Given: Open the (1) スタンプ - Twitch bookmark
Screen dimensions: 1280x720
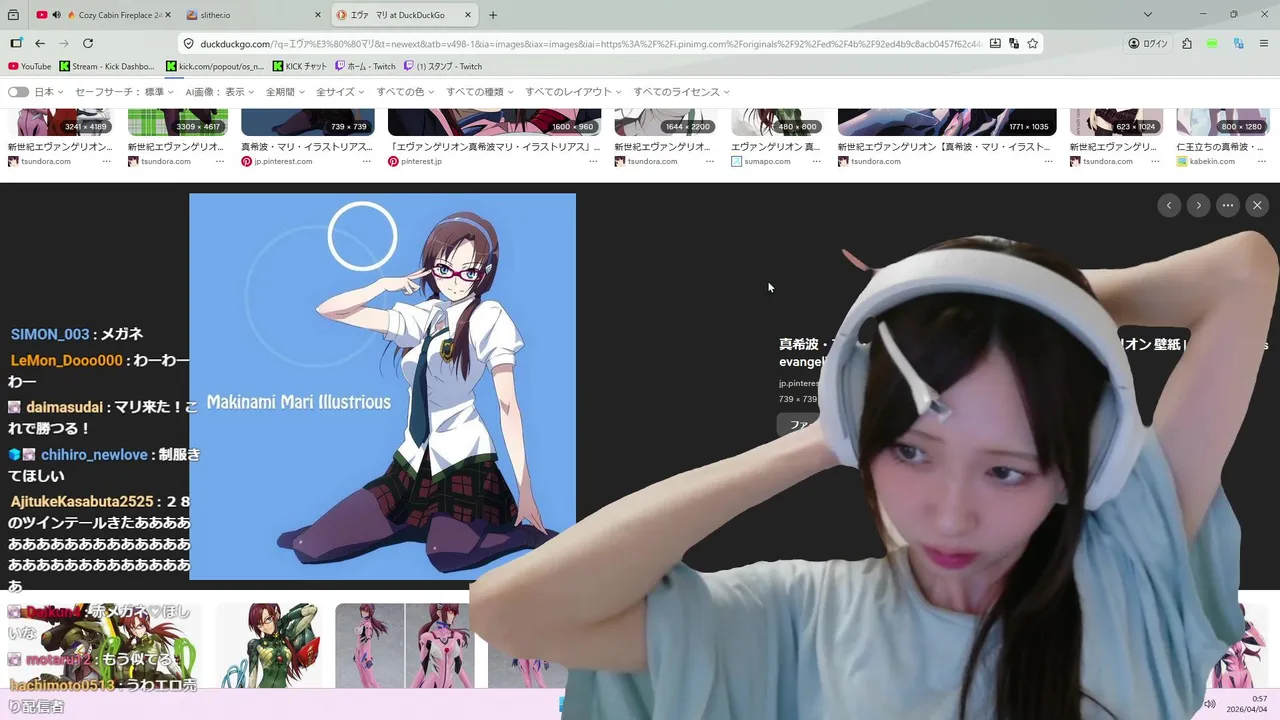Looking at the screenshot, I should (x=443, y=66).
